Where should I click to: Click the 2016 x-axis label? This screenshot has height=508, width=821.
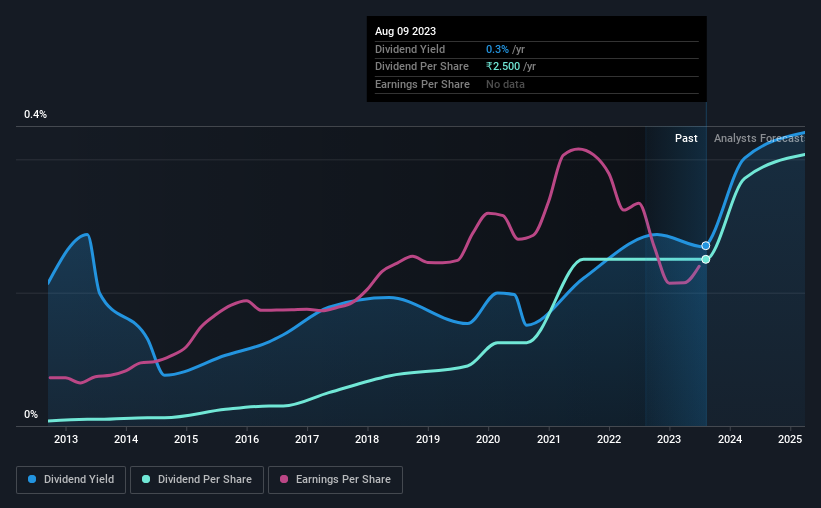(247, 439)
